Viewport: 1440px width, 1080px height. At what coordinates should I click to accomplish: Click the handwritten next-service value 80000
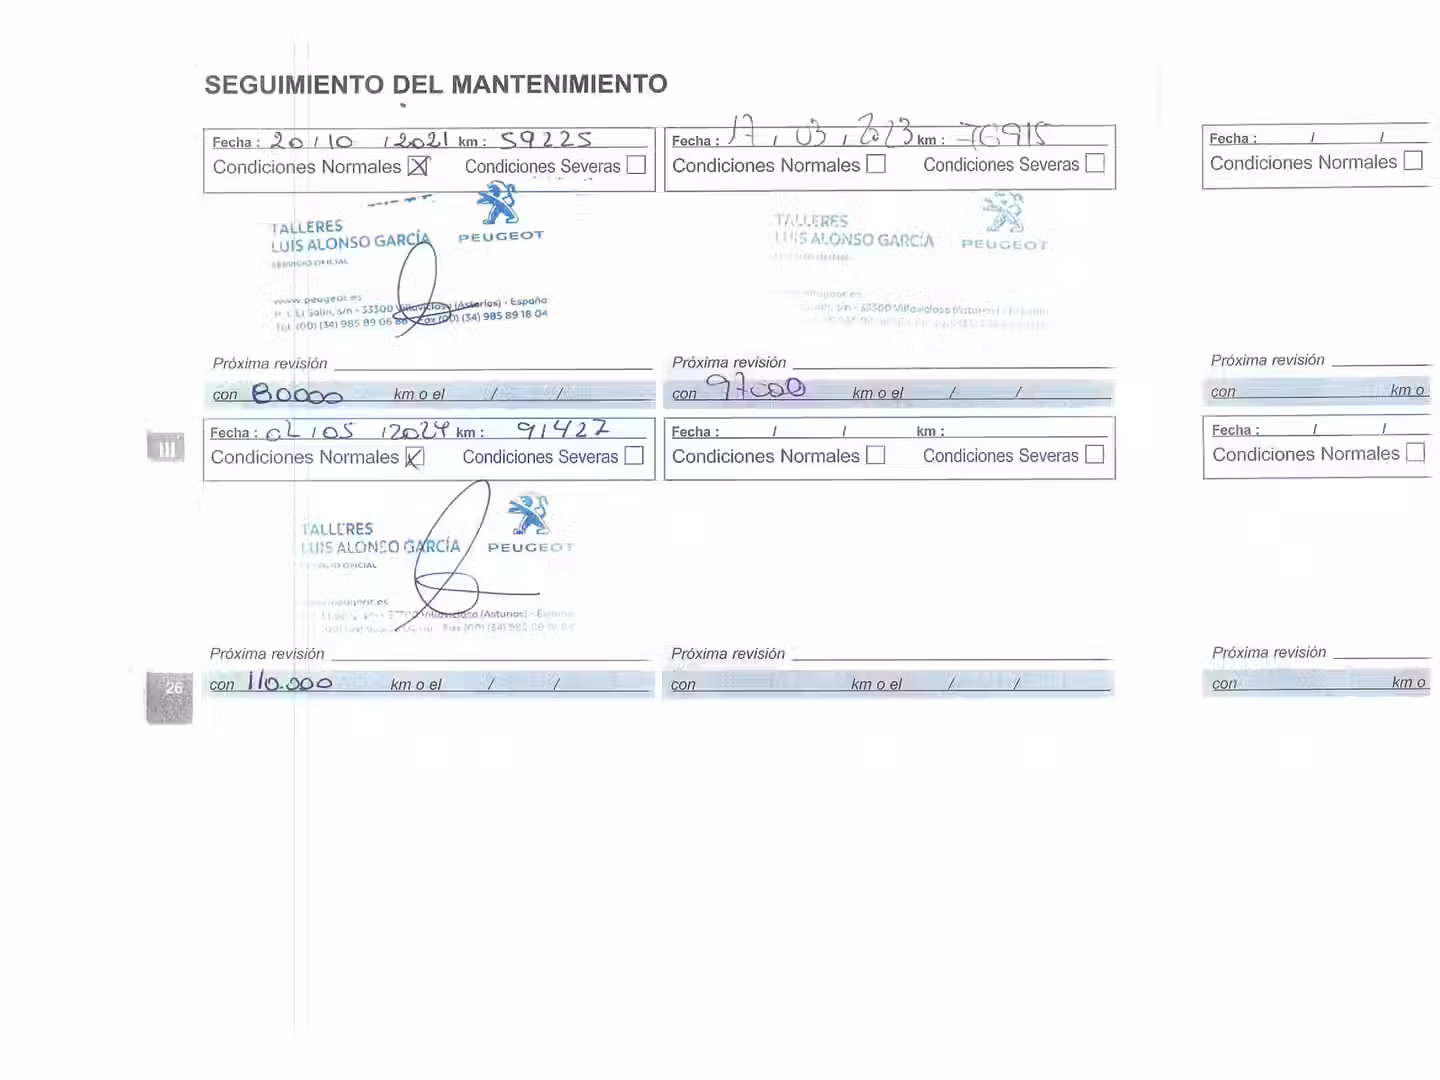pyautogui.click(x=297, y=394)
